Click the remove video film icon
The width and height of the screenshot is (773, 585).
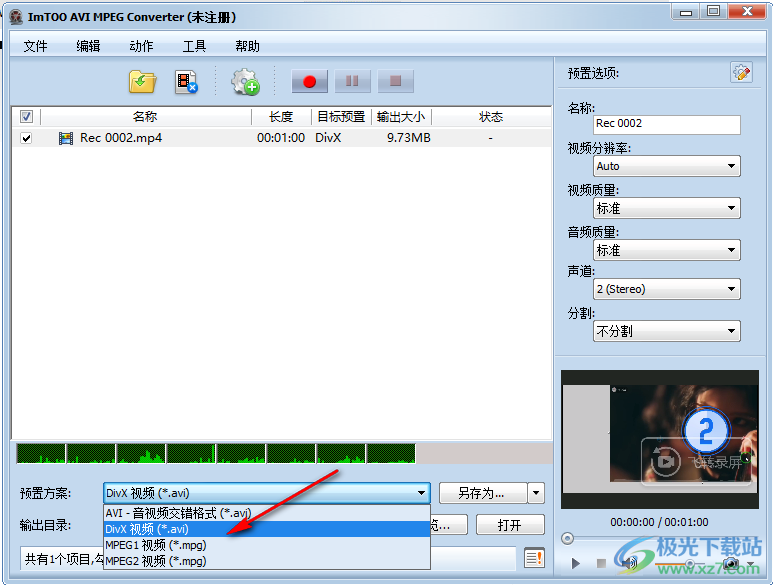pyautogui.click(x=186, y=82)
